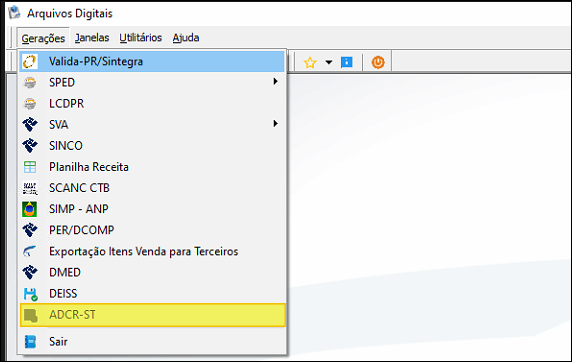Click the SCANC CTB label

(80, 188)
